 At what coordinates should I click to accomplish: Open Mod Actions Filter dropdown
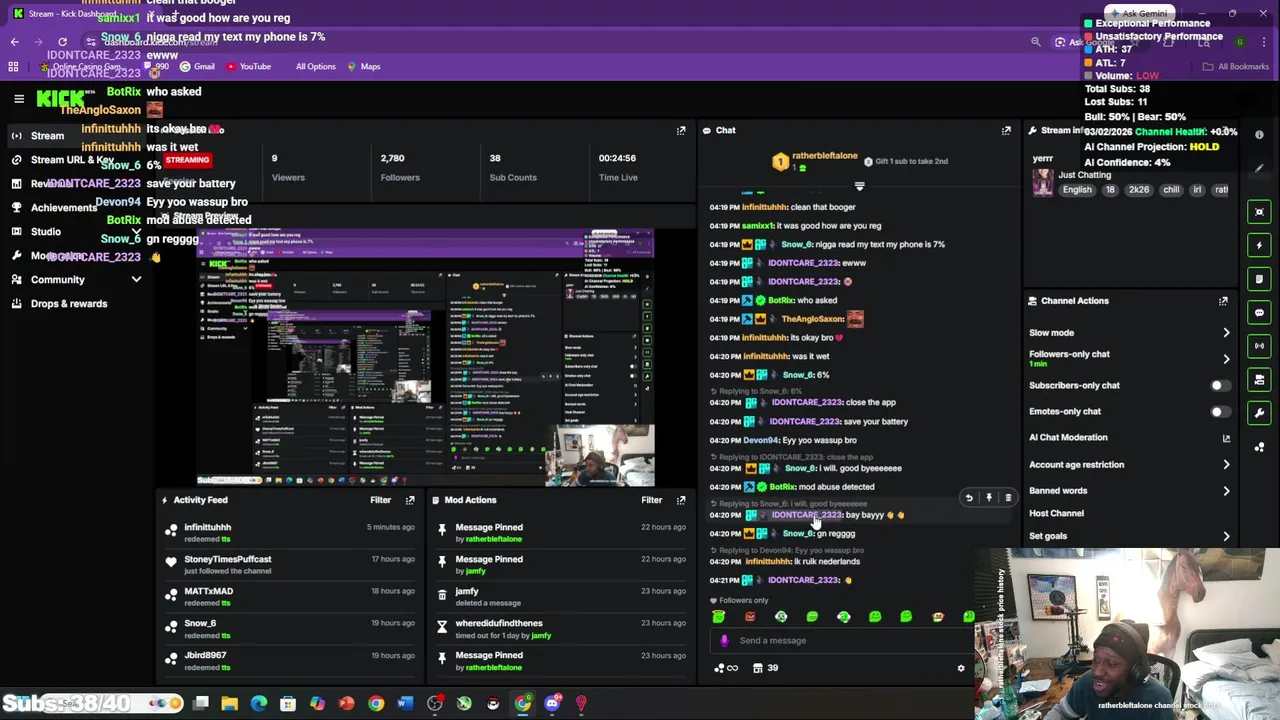(x=652, y=500)
